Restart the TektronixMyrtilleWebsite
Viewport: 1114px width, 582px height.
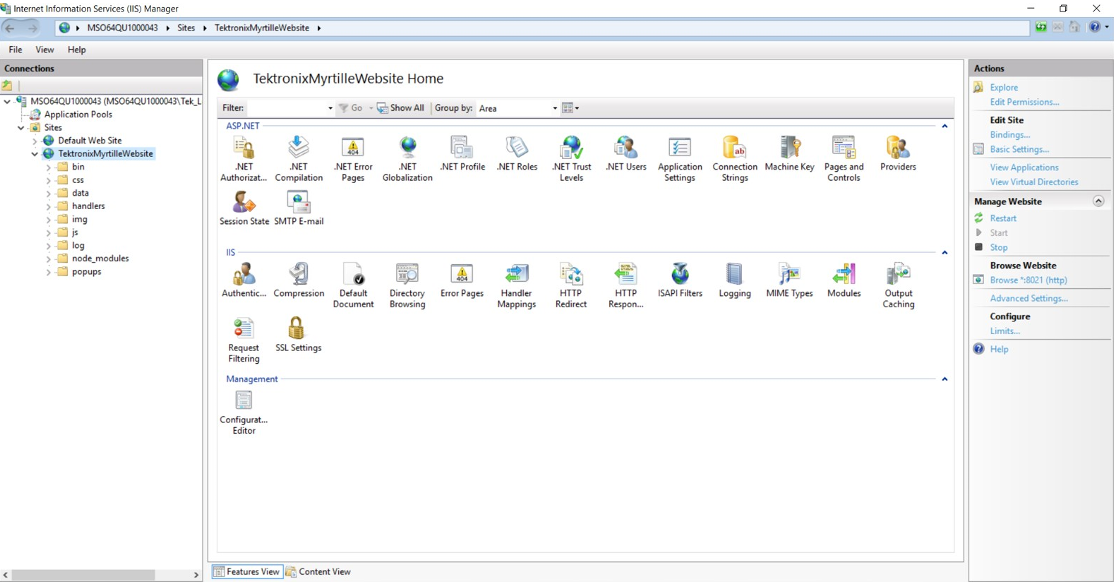1003,217
